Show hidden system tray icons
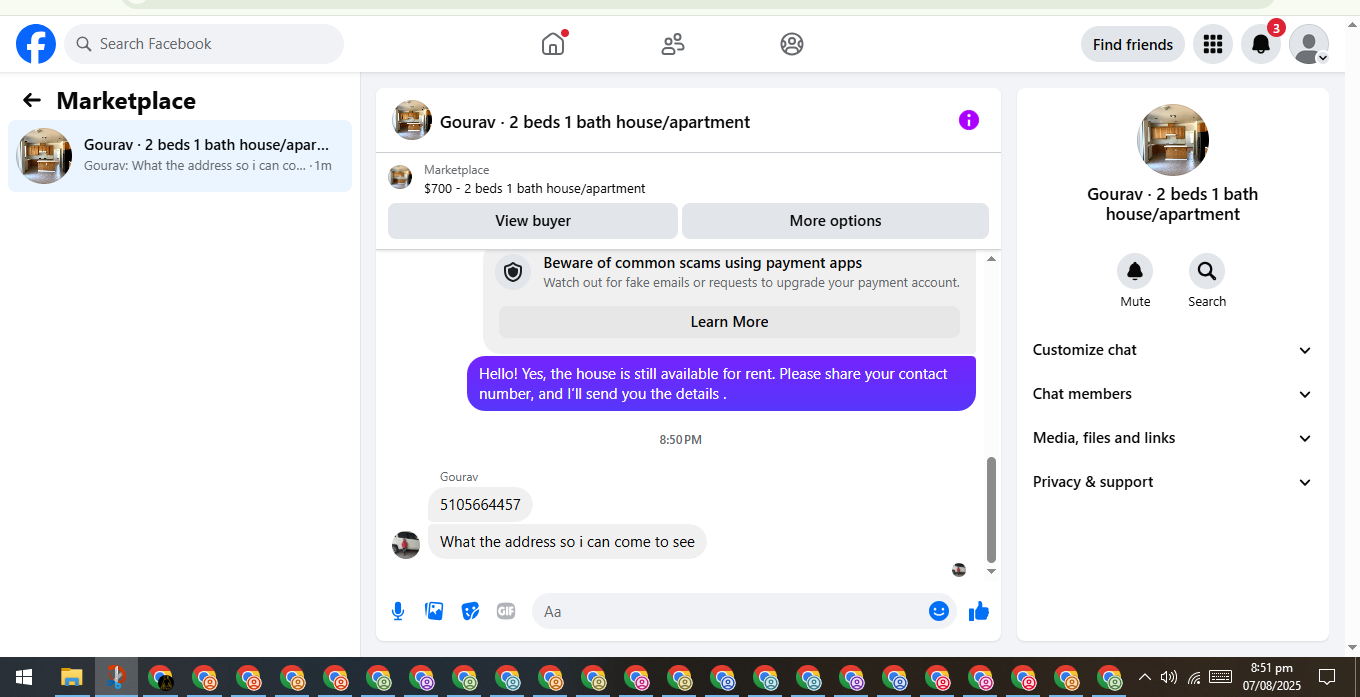This screenshot has height=697, width=1360. tap(1144, 677)
